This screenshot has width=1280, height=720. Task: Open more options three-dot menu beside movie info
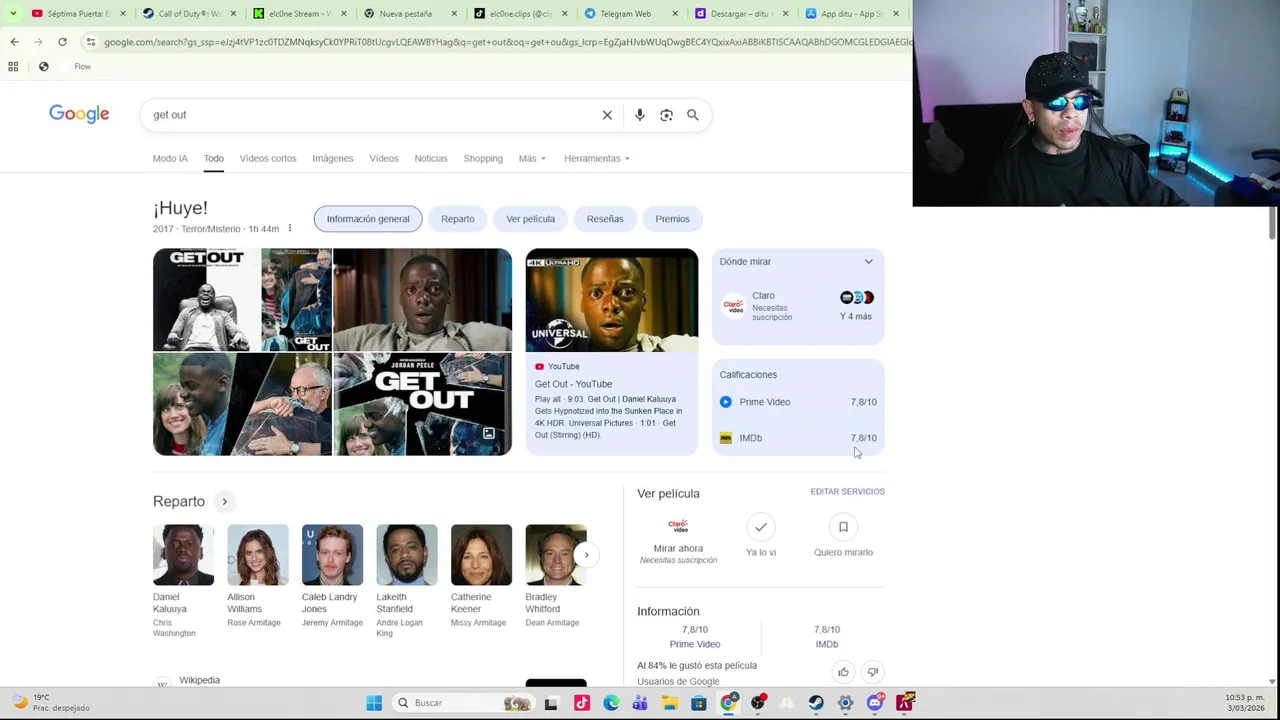tap(290, 229)
